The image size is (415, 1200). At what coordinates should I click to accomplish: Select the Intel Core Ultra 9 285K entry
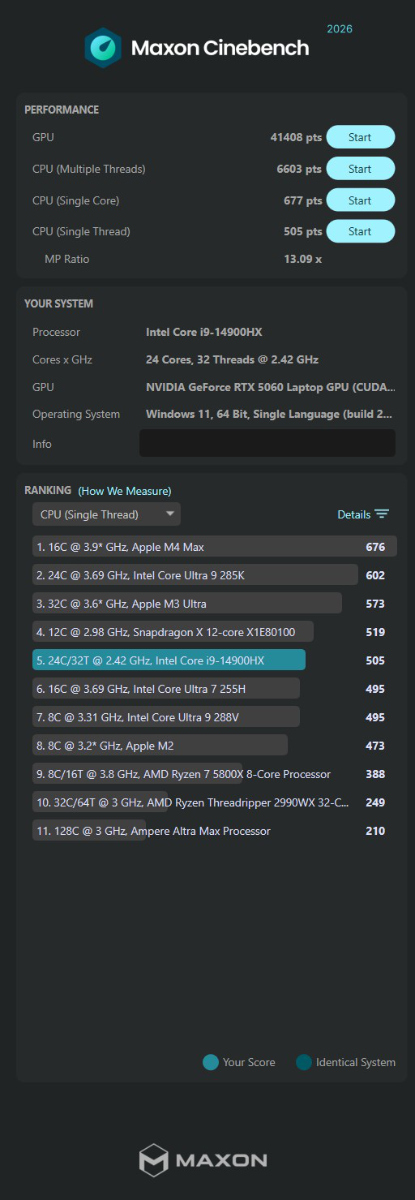click(x=214, y=574)
